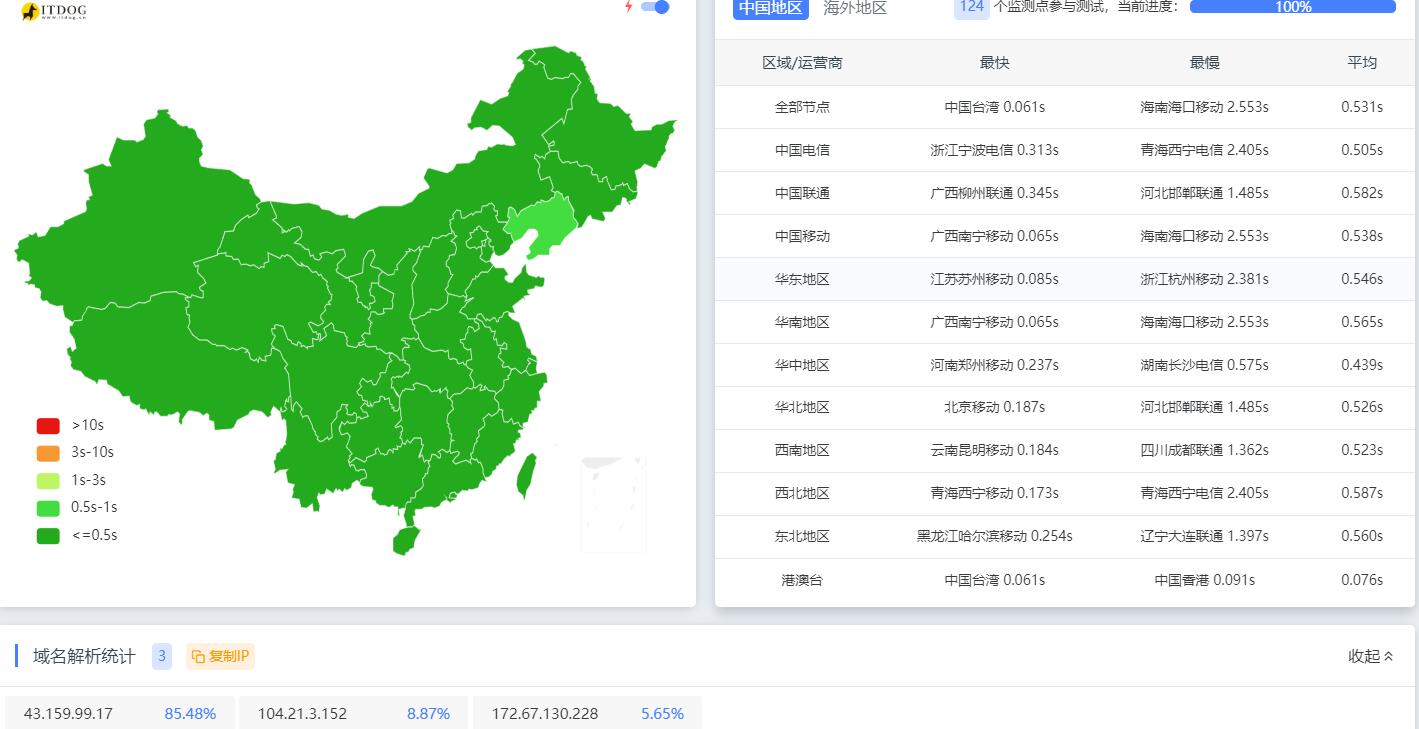Image resolution: width=1419 pixels, height=729 pixels.
Task: Click the 域名解析统计 heading
Action: 84,656
